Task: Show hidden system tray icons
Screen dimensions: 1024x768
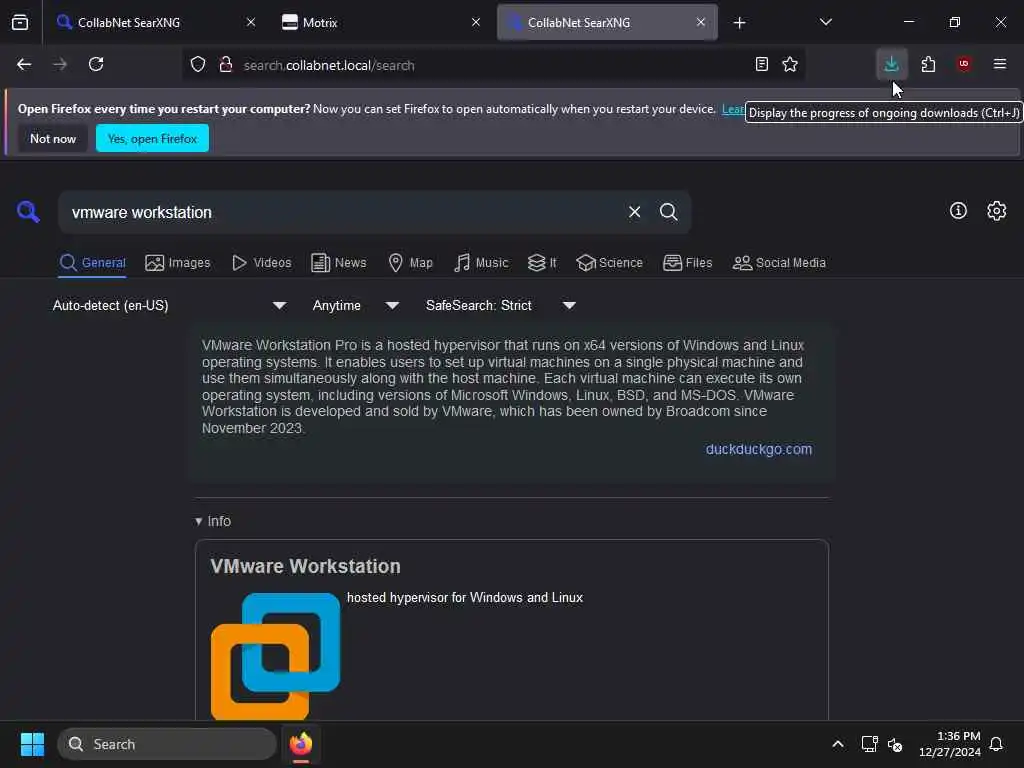Action: coord(838,744)
